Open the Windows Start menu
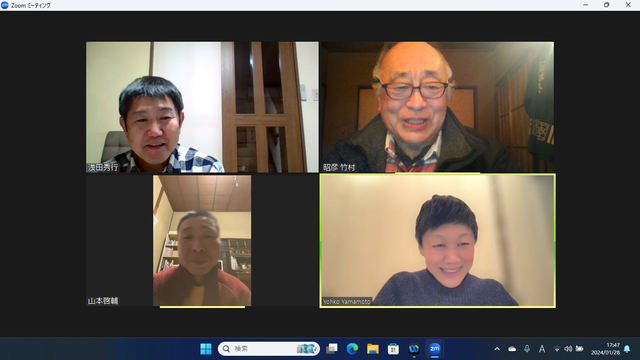Screen dimensions: 640x360 point(206,349)
